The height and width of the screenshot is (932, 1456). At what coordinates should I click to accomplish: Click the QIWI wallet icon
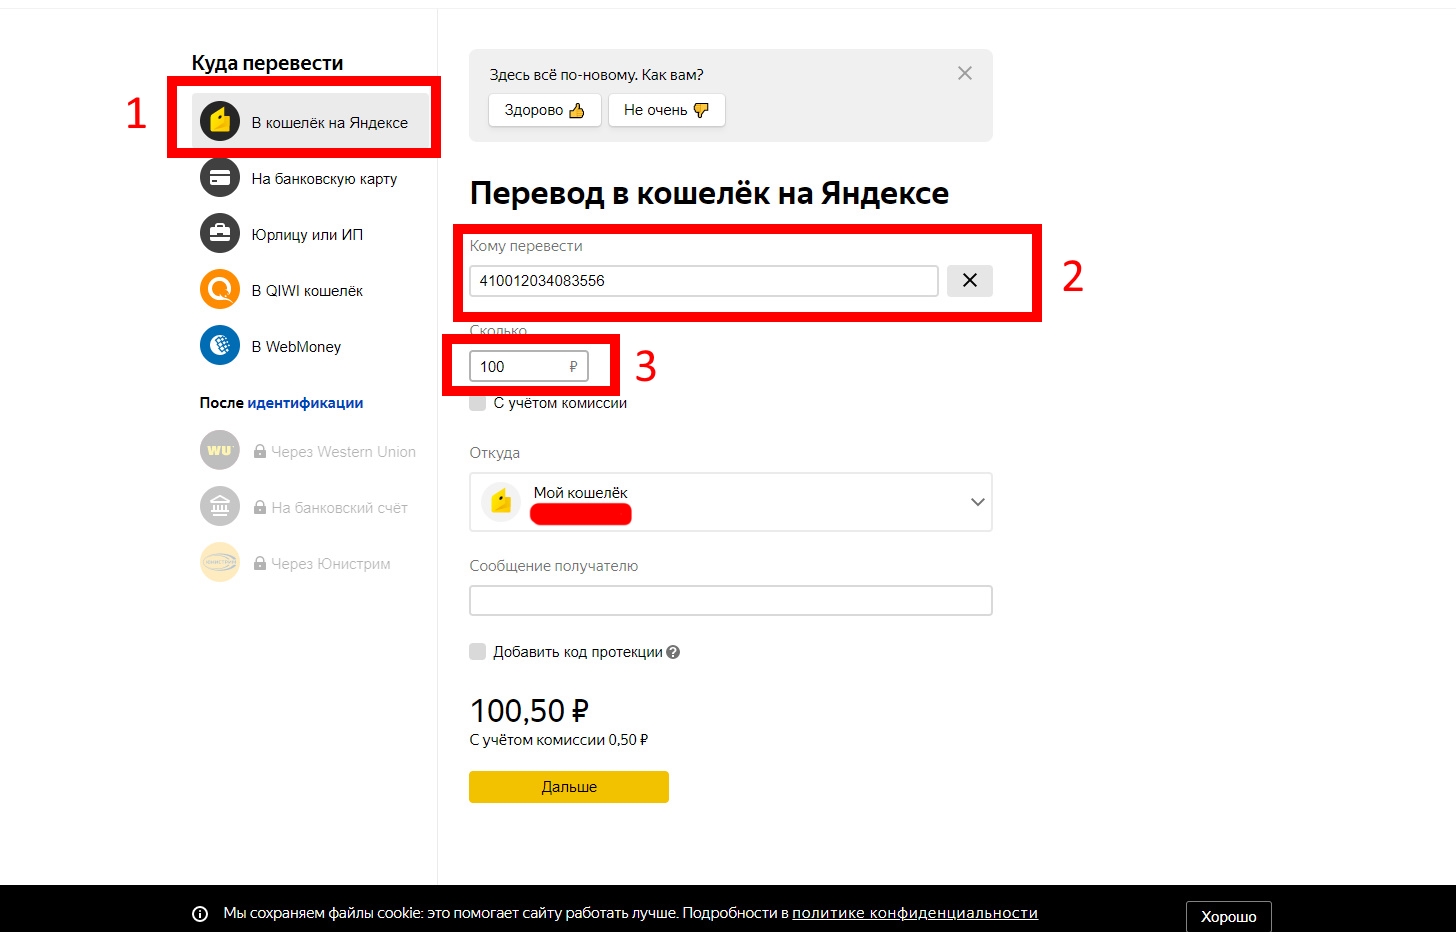(x=220, y=290)
